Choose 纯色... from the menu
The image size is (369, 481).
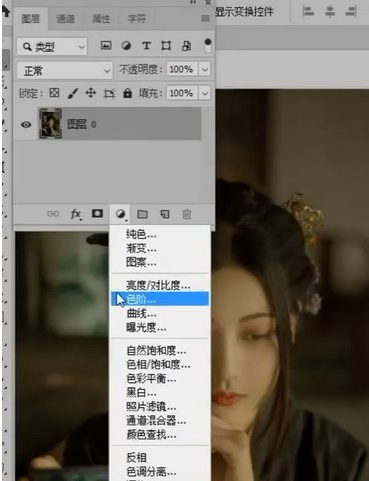160,234
